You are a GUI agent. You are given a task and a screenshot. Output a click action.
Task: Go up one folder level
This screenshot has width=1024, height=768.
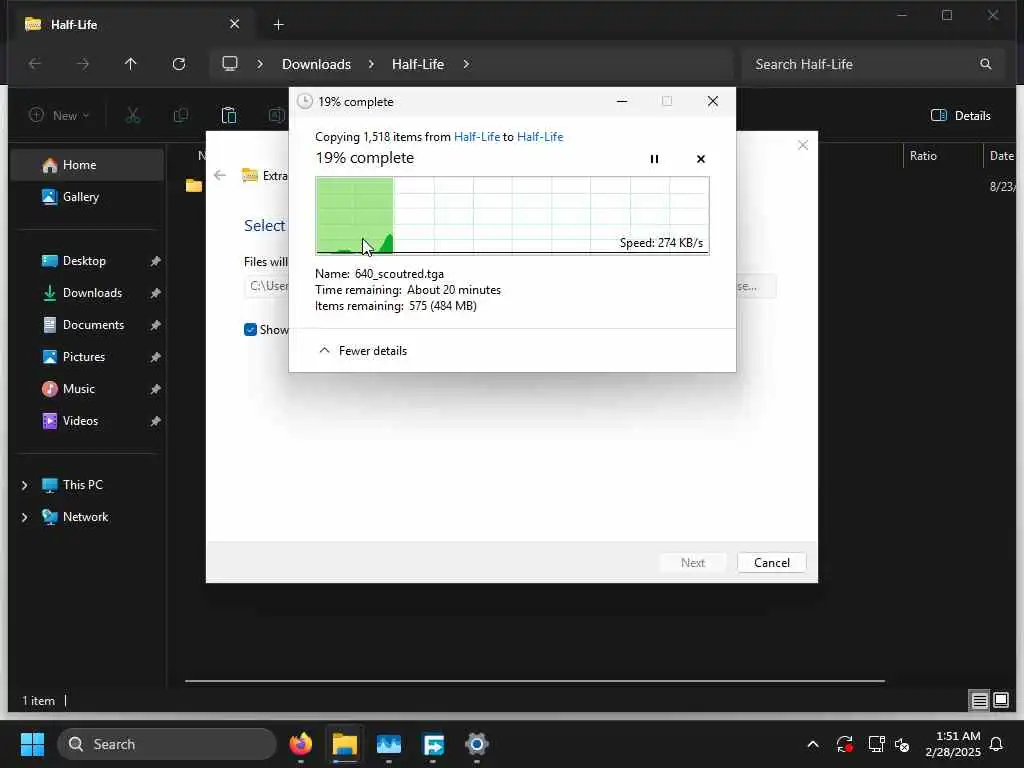click(x=131, y=64)
